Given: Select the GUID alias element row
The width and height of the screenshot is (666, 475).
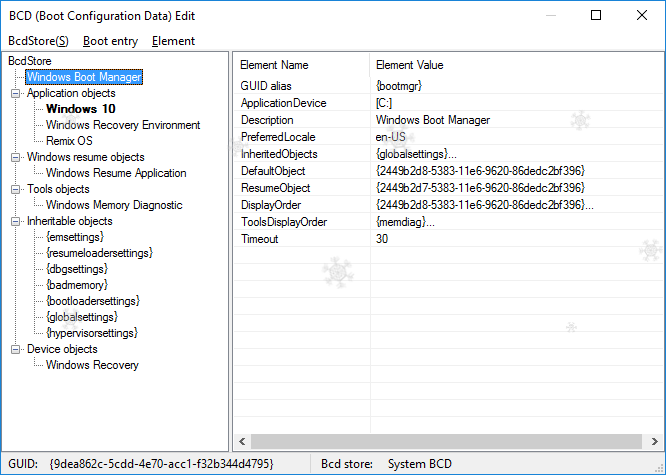Looking at the screenshot, I should pyautogui.click(x=449, y=86).
